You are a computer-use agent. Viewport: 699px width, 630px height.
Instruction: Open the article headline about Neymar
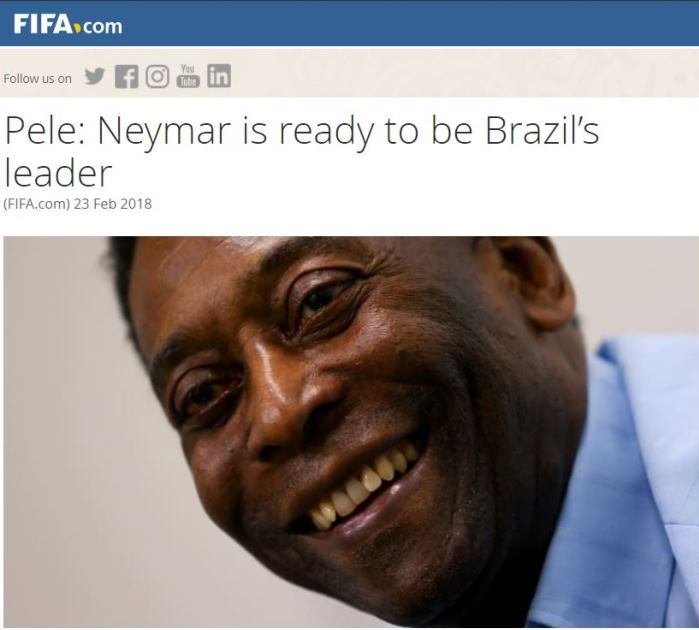point(301,152)
